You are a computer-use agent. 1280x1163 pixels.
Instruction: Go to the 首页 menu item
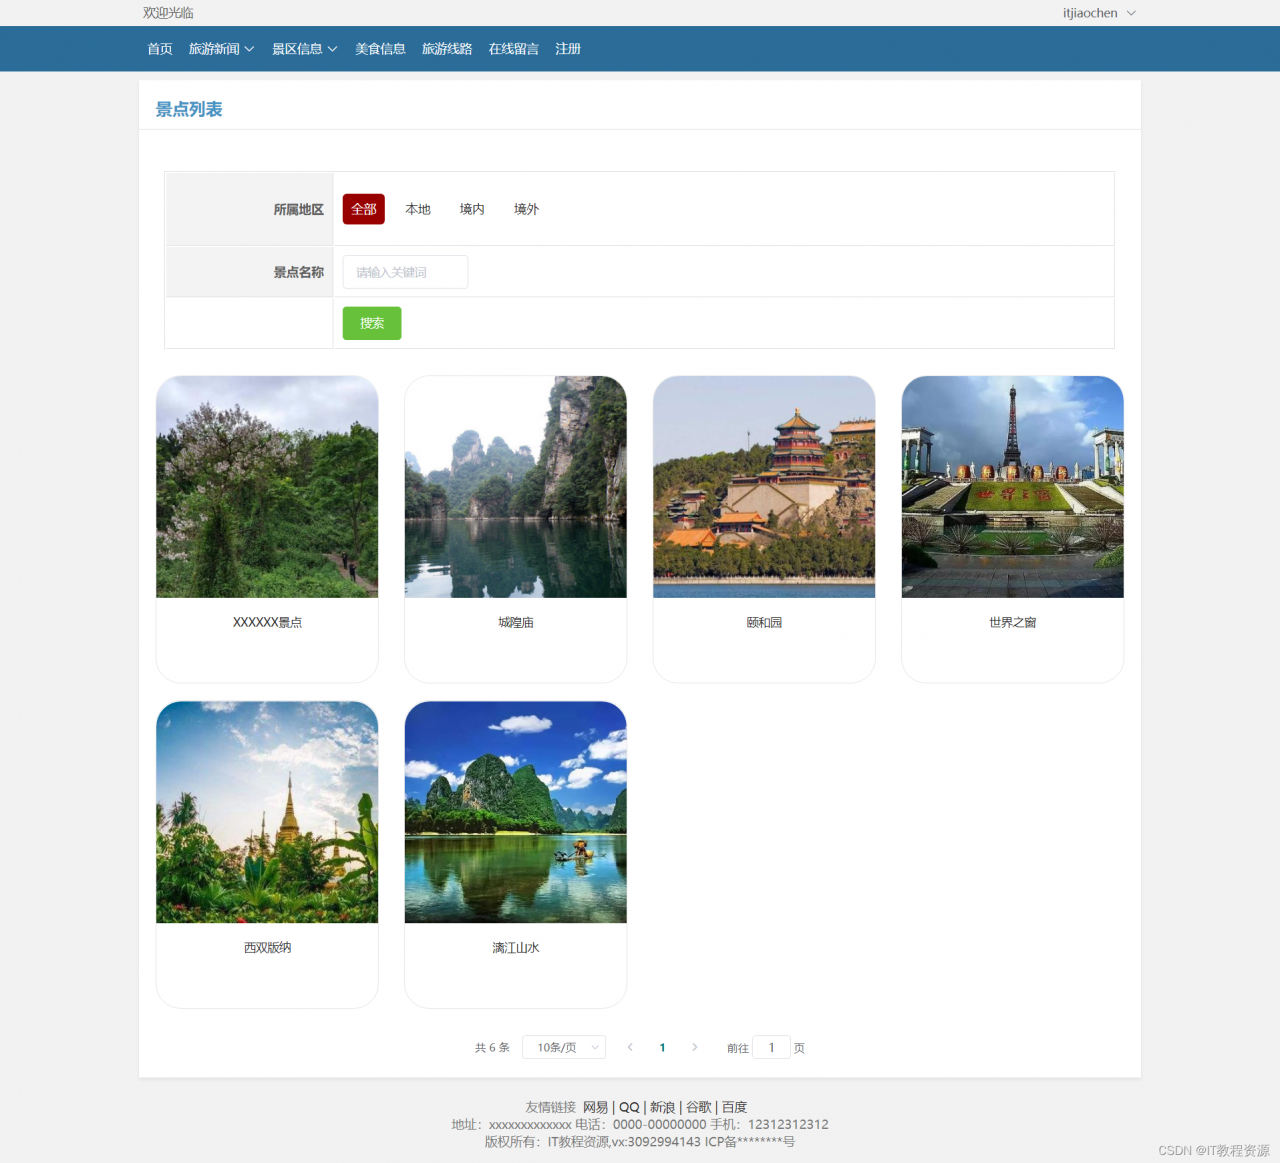point(160,49)
